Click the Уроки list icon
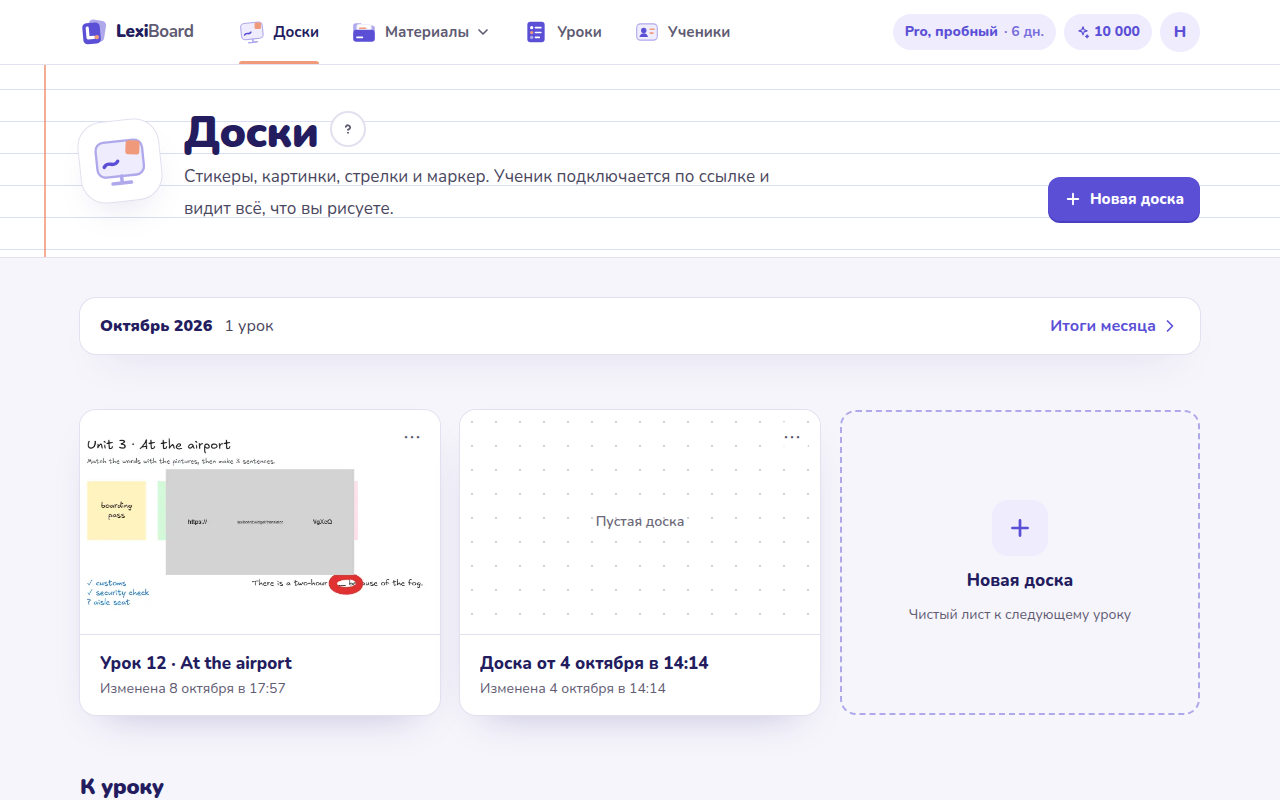 click(x=536, y=32)
